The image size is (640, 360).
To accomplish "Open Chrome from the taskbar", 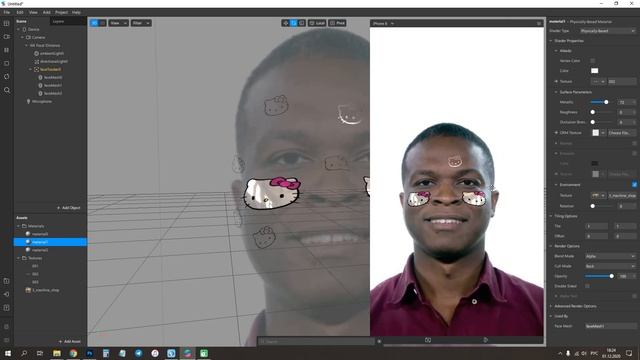I will point(73,353).
